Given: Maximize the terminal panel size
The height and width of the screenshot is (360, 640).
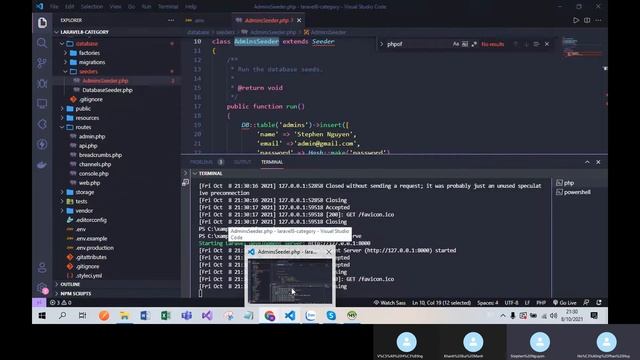Looking at the screenshot, I should 587,162.
